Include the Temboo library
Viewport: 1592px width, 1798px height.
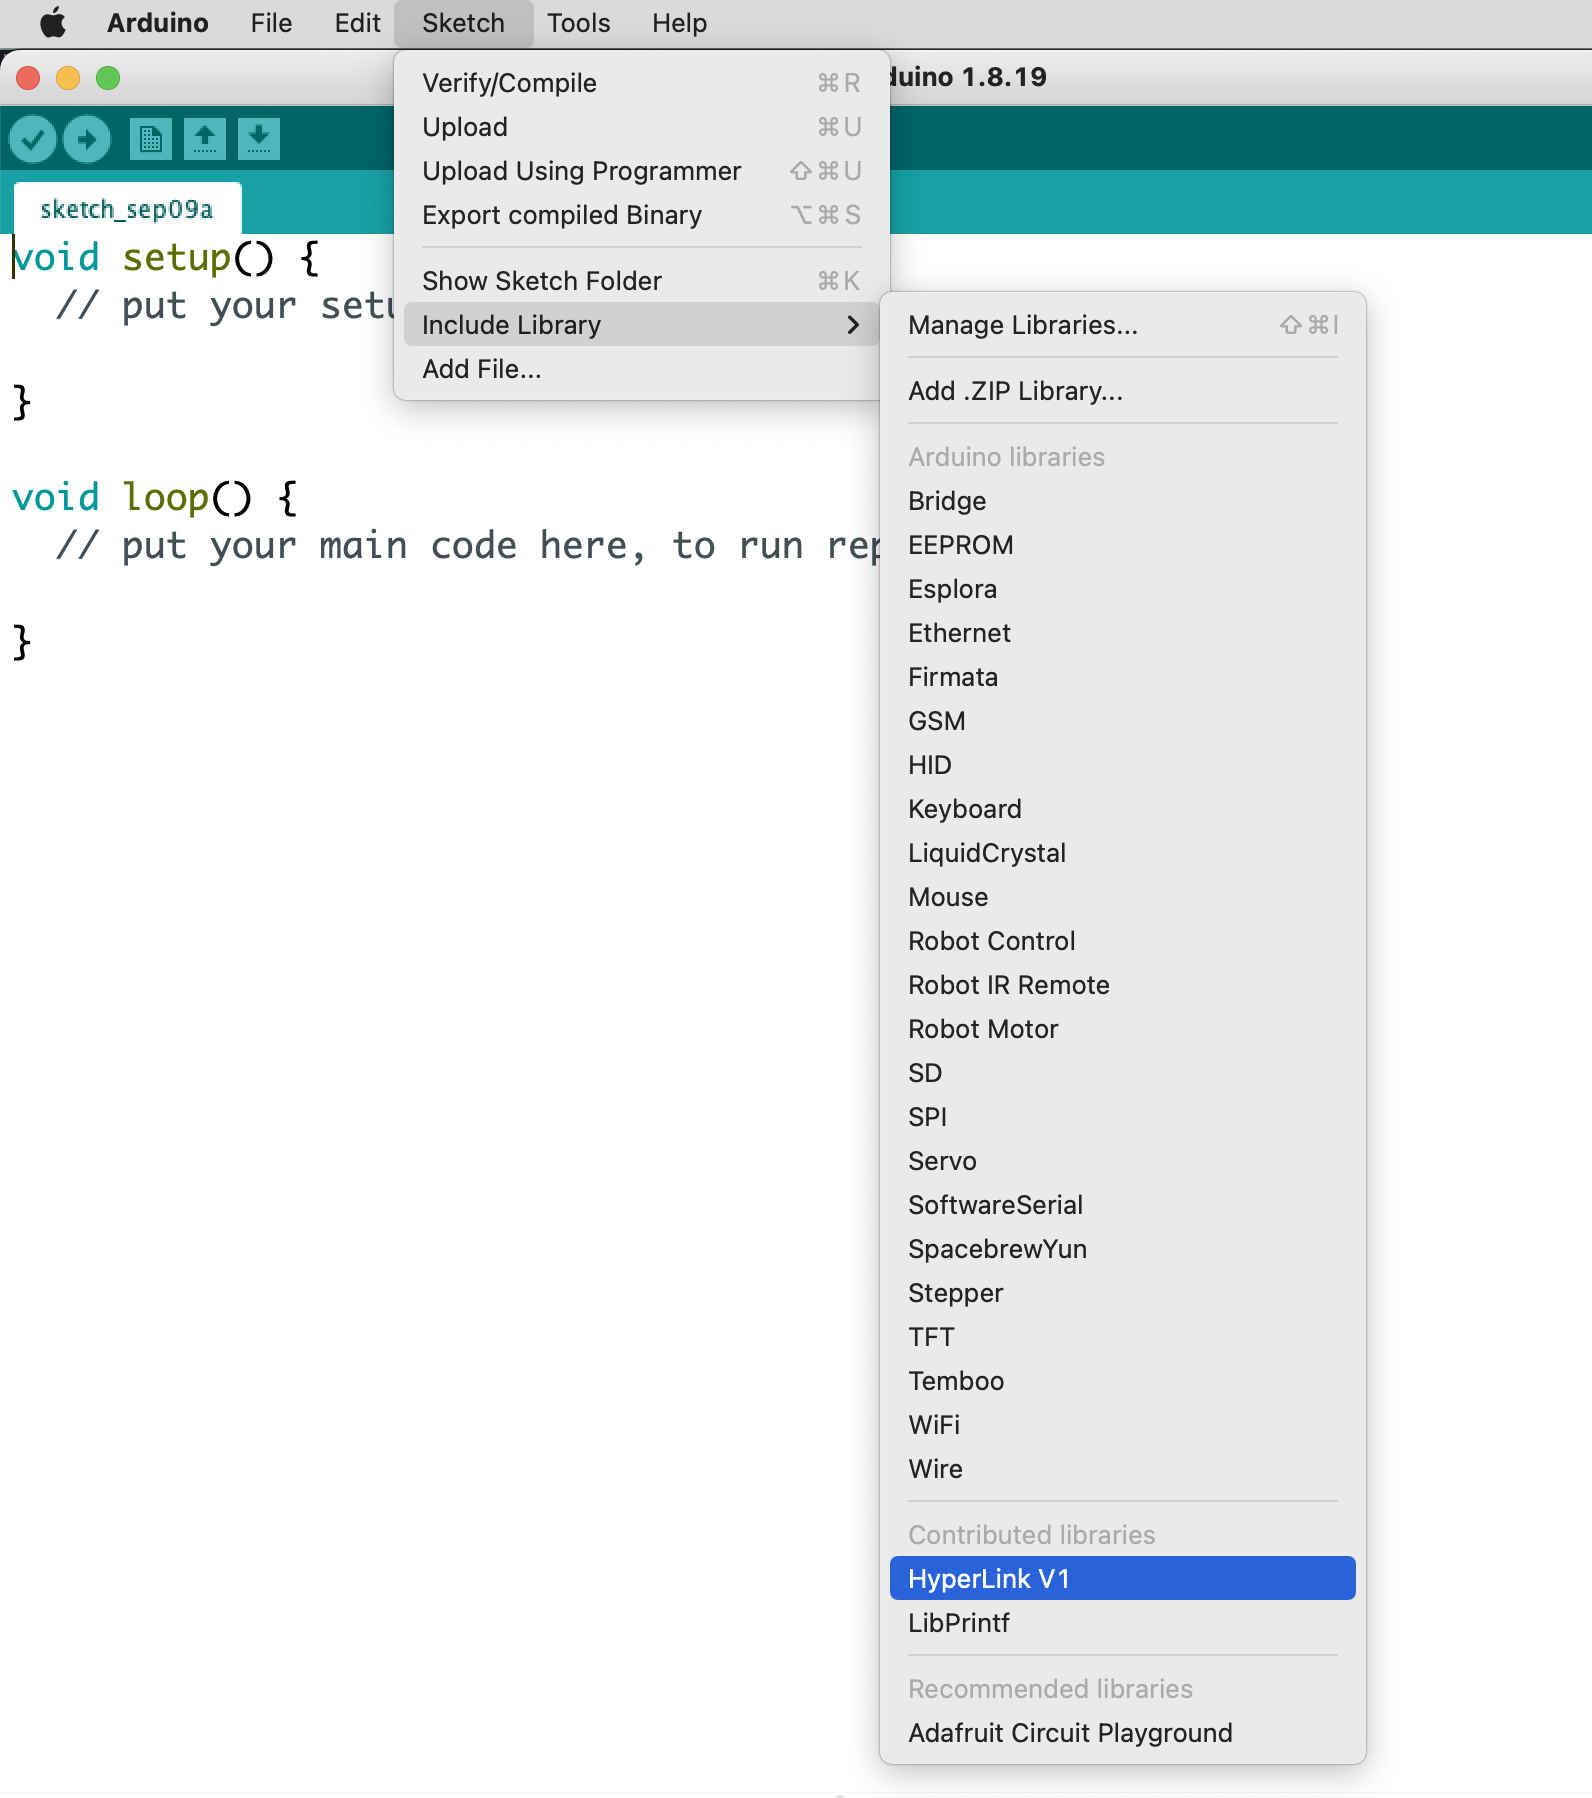click(x=1123, y=1381)
